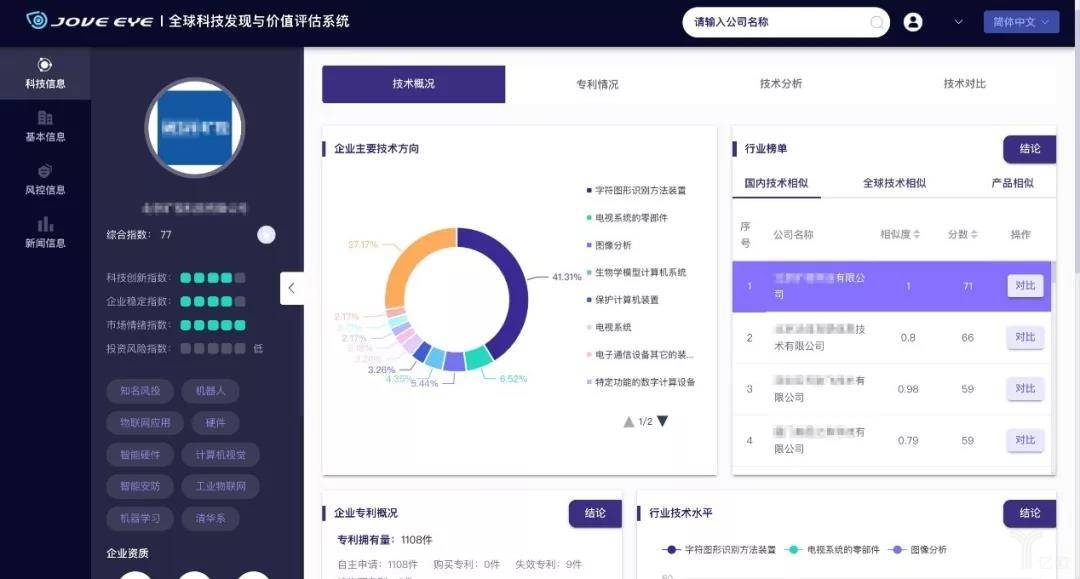Image resolution: width=1080 pixels, height=579 pixels.
Task: Click 结论 button in 行业榜单 panel
Action: click(1029, 149)
